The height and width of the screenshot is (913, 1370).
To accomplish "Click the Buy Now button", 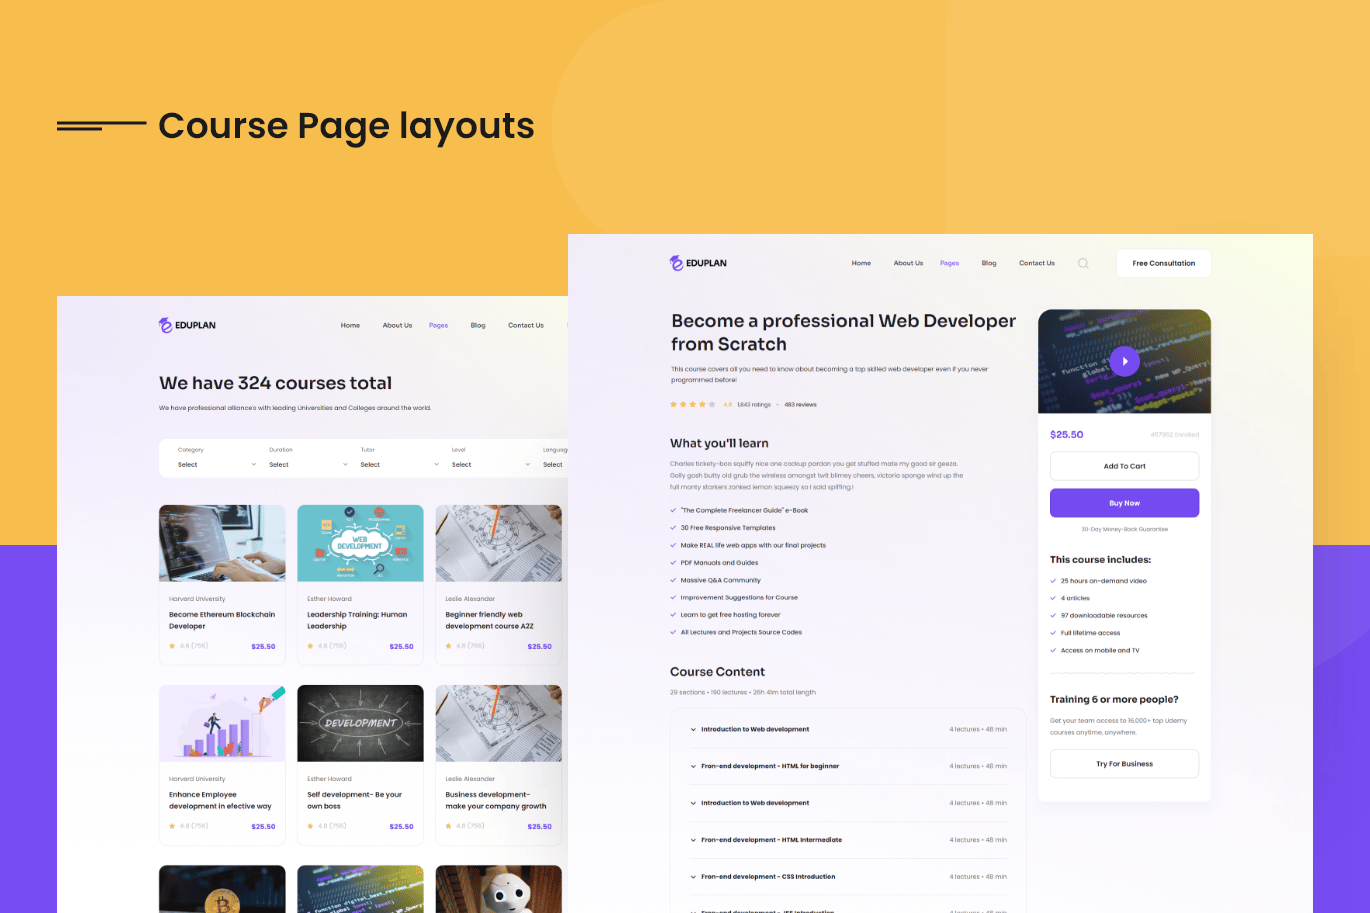I will pyautogui.click(x=1124, y=503).
